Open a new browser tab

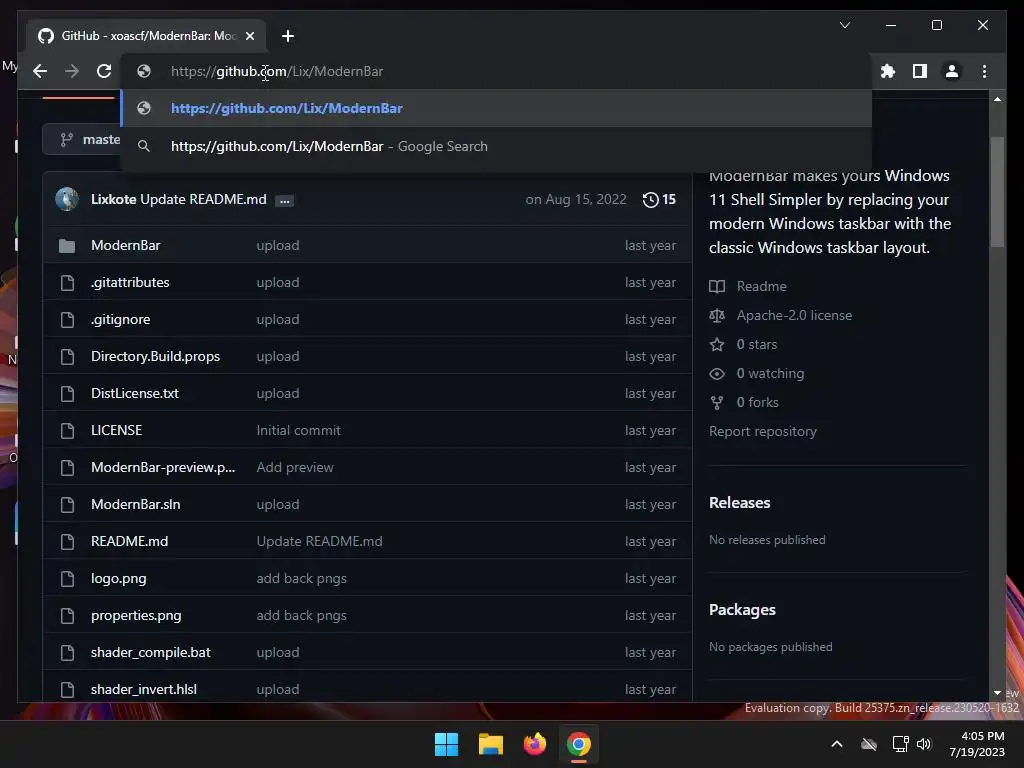[287, 36]
